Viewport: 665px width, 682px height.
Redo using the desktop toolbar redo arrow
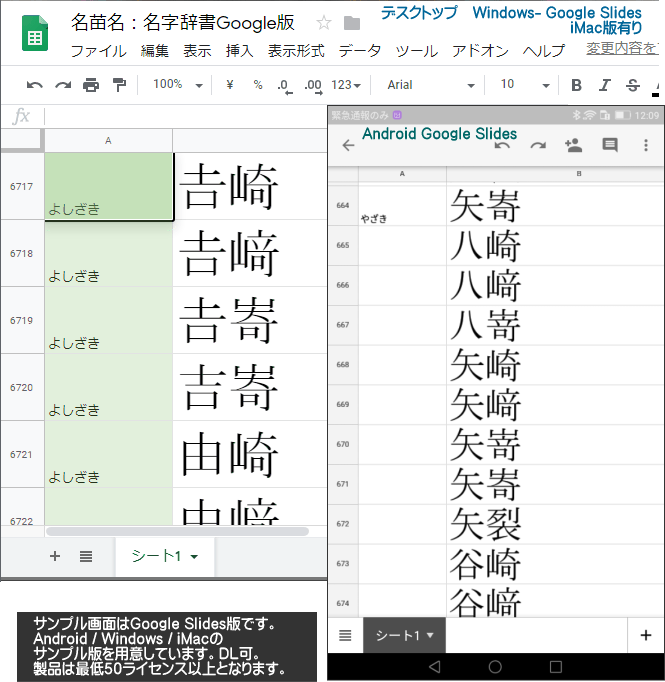(x=63, y=85)
